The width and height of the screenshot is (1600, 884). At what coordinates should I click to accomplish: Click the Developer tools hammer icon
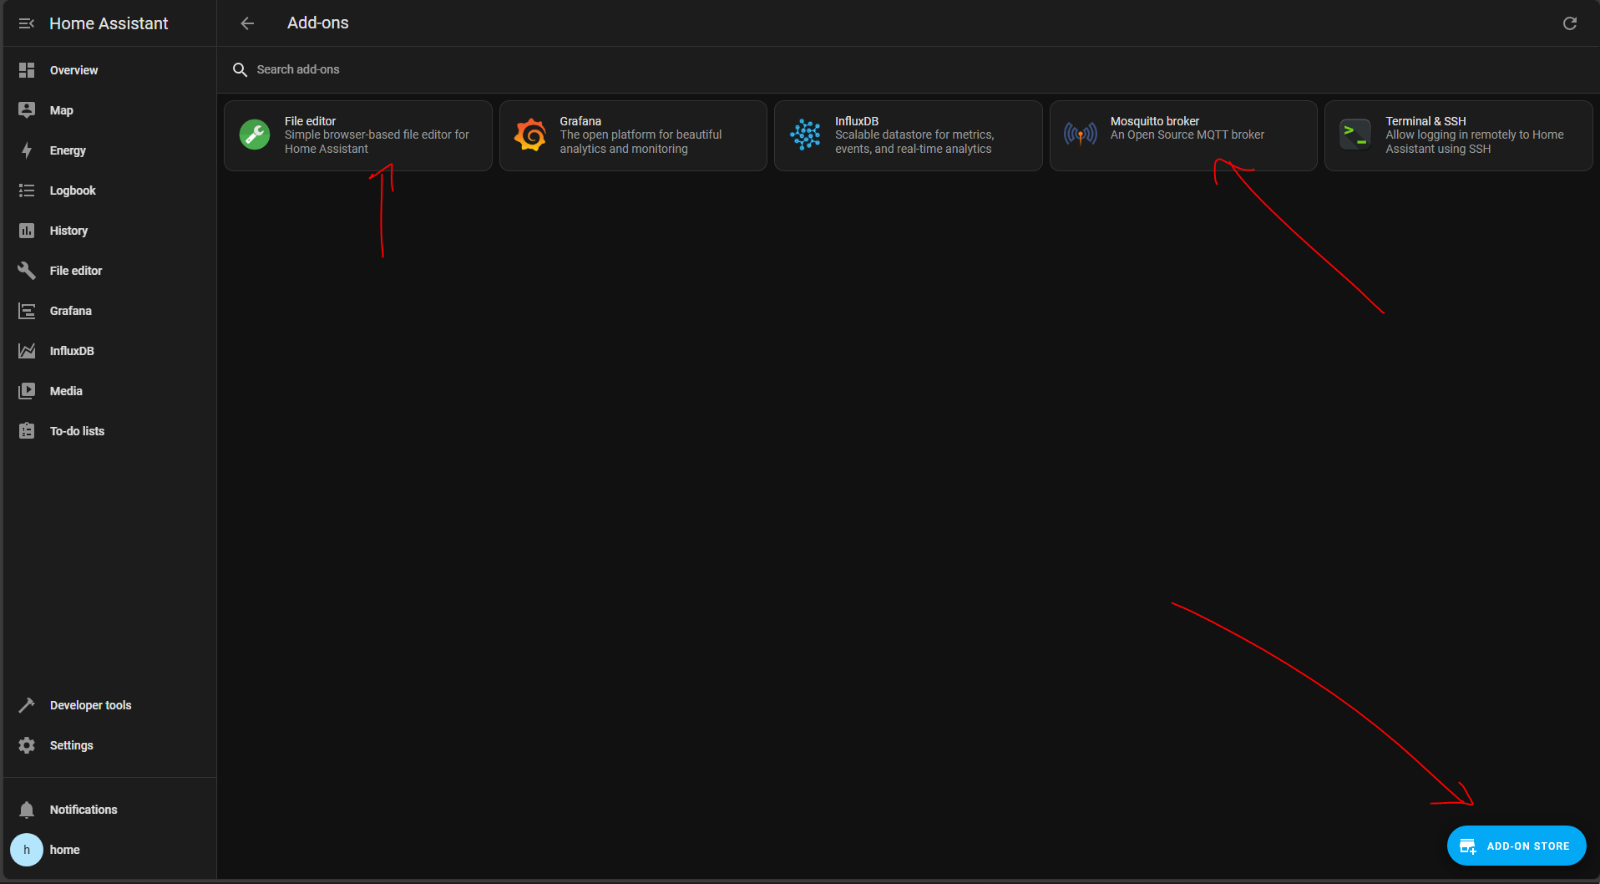coord(27,705)
